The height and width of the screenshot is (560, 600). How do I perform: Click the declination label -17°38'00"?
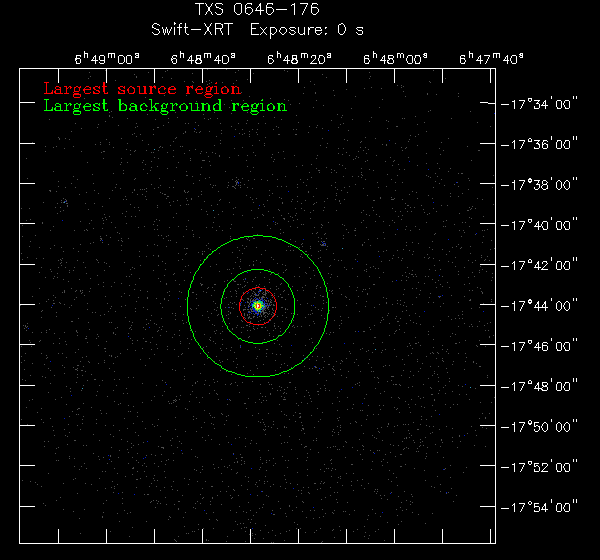coord(539,185)
